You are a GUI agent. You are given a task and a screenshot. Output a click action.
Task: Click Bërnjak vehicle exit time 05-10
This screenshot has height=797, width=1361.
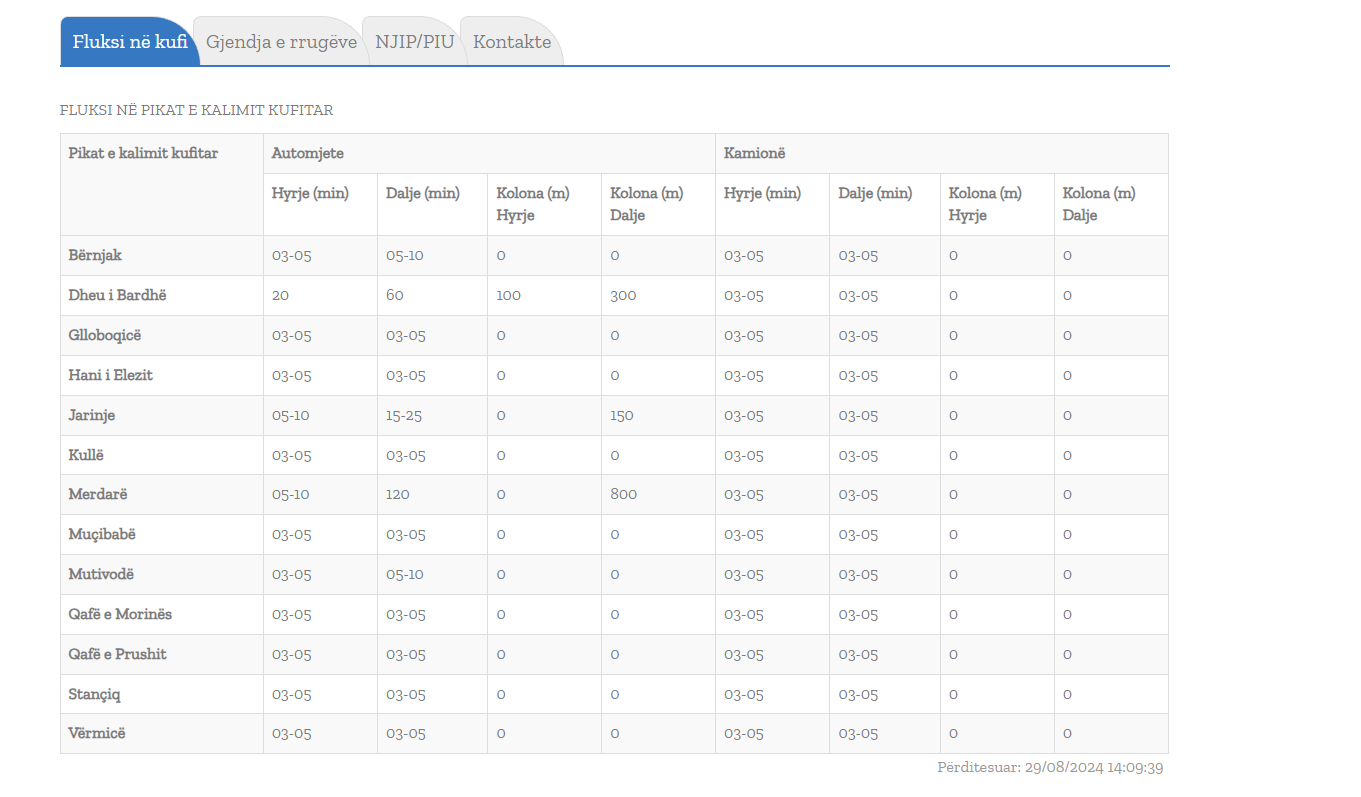coord(405,255)
